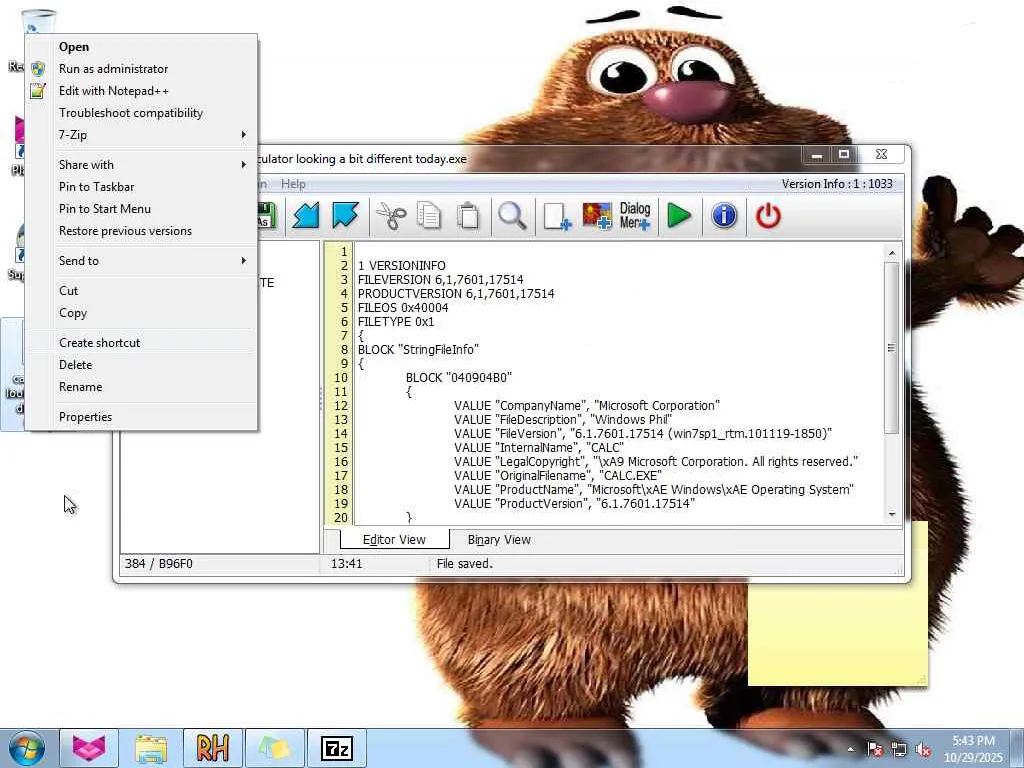Click the "Windows Phil" FileDescription line
Screen dimensions: 1024x768
562,420
